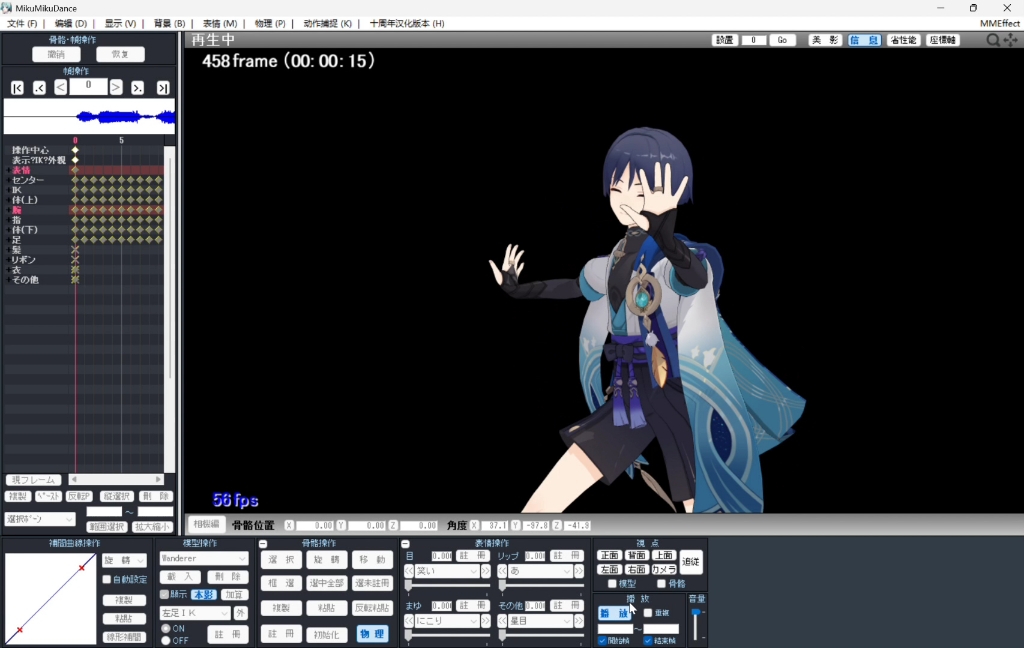Open 背景 (B) menu
The image size is (1024, 648).
point(169,24)
